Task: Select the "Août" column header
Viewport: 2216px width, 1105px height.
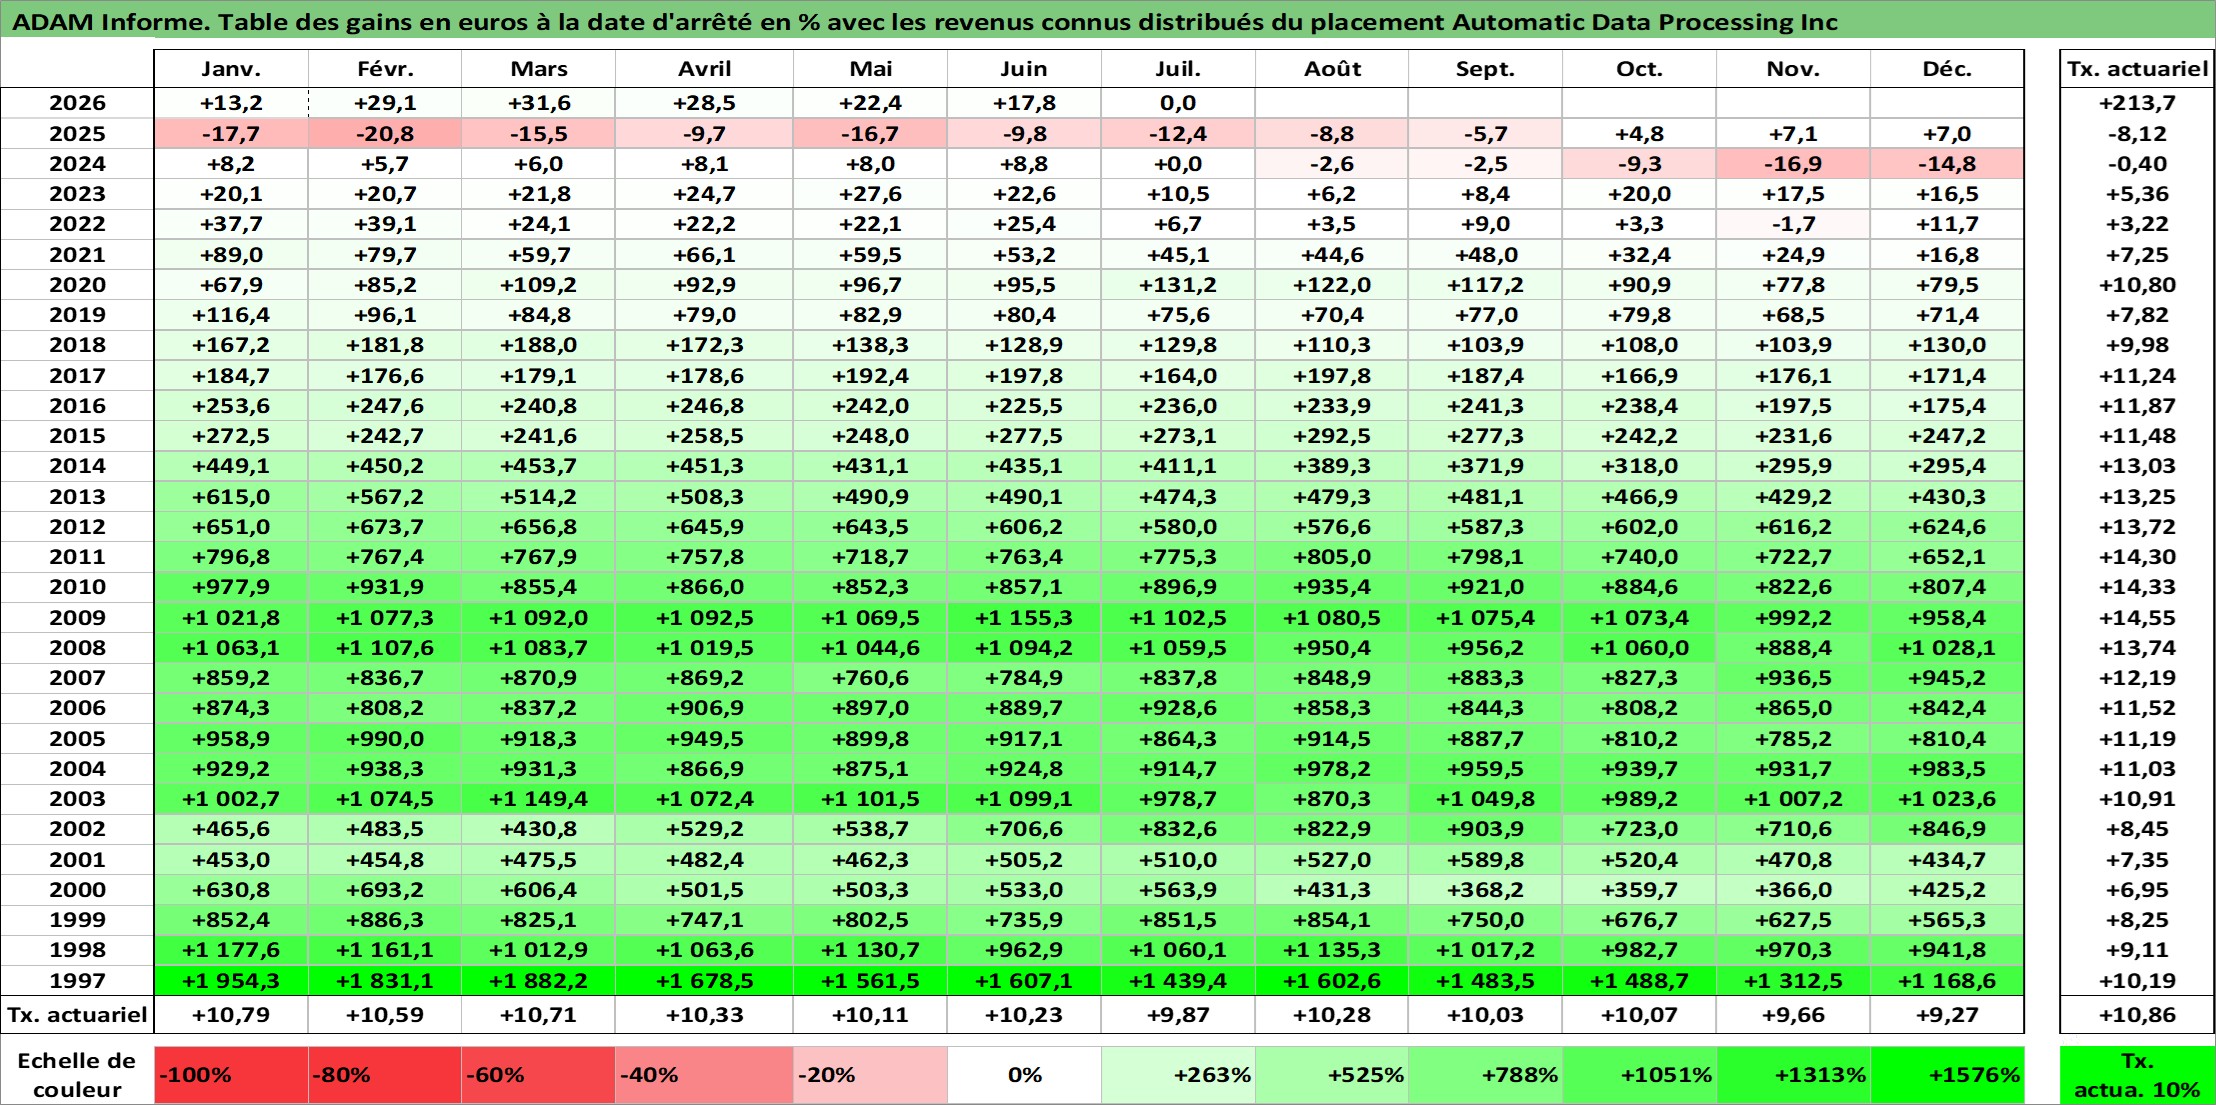Action: pos(1332,69)
